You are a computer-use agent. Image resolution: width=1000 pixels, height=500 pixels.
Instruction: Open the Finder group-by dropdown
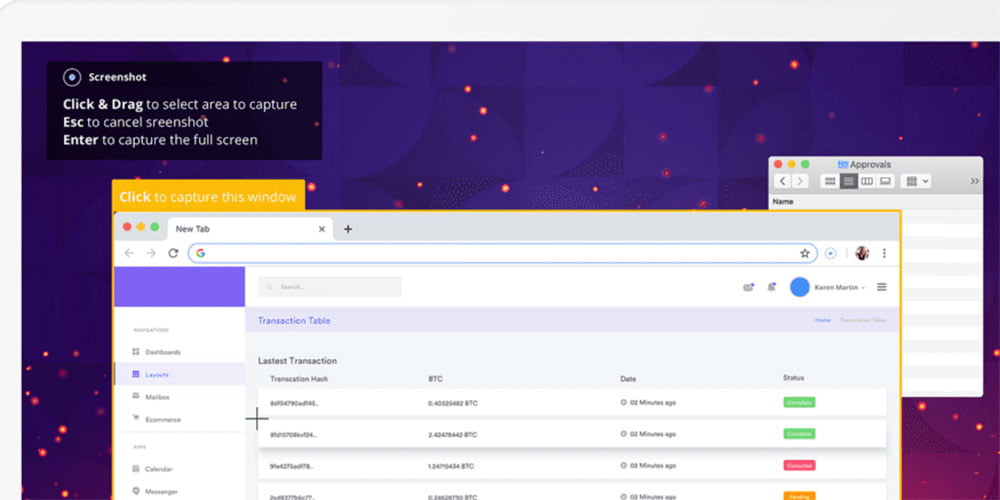(916, 181)
